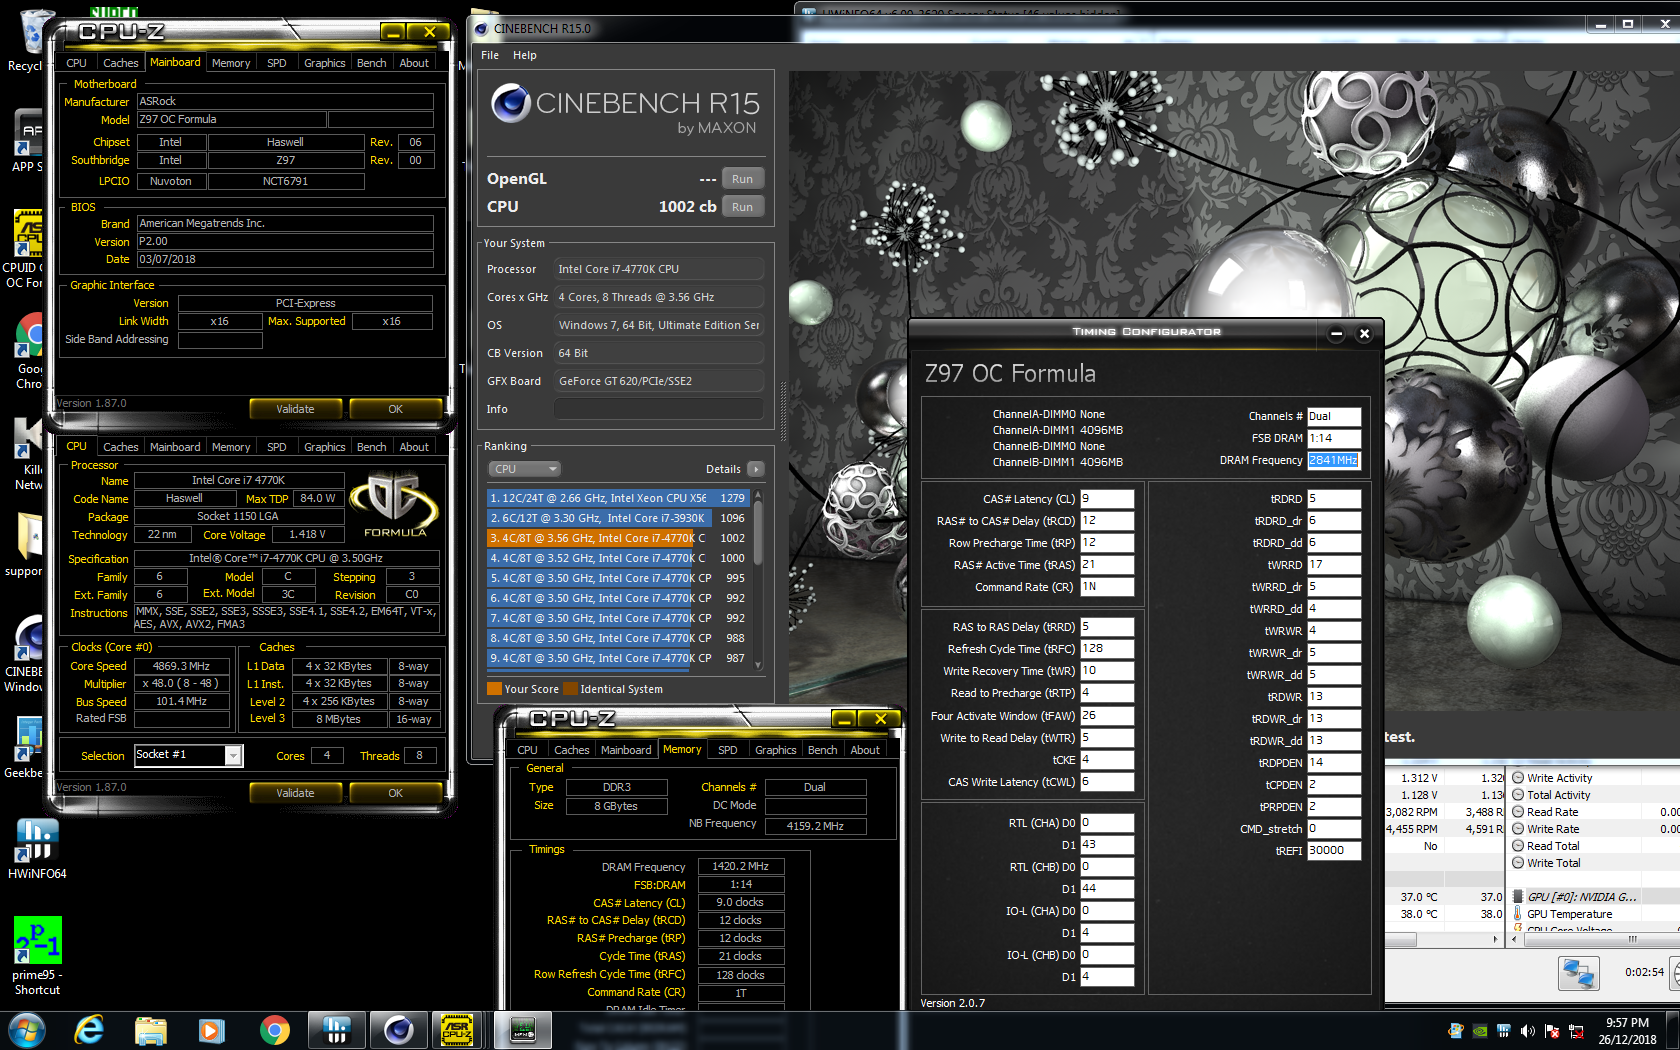This screenshot has width=1680, height=1050.
Task: Click OK in CPU-Z processor window
Action: (395, 793)
